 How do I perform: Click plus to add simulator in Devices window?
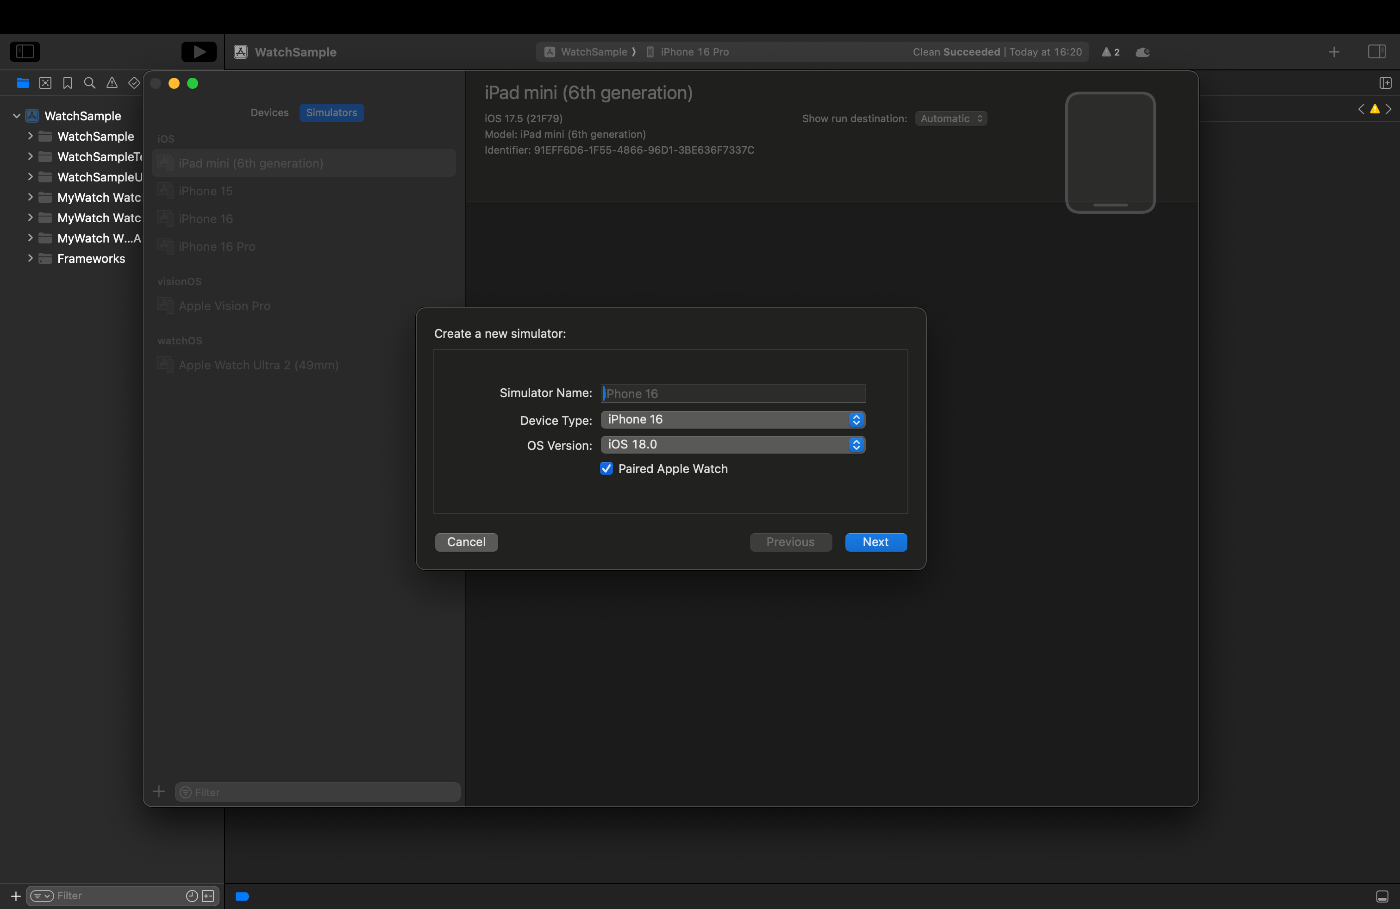click(x=159, y=792)
